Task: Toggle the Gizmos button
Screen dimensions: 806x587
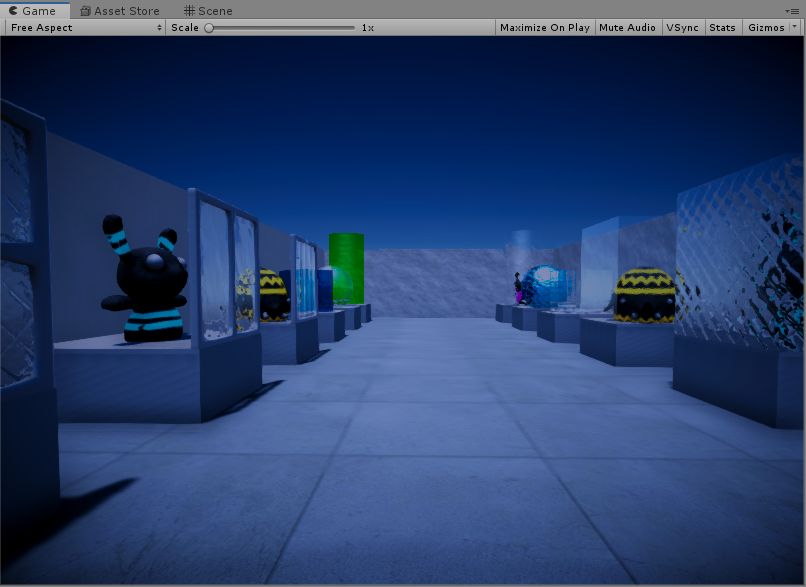Action: pos(766,28)
